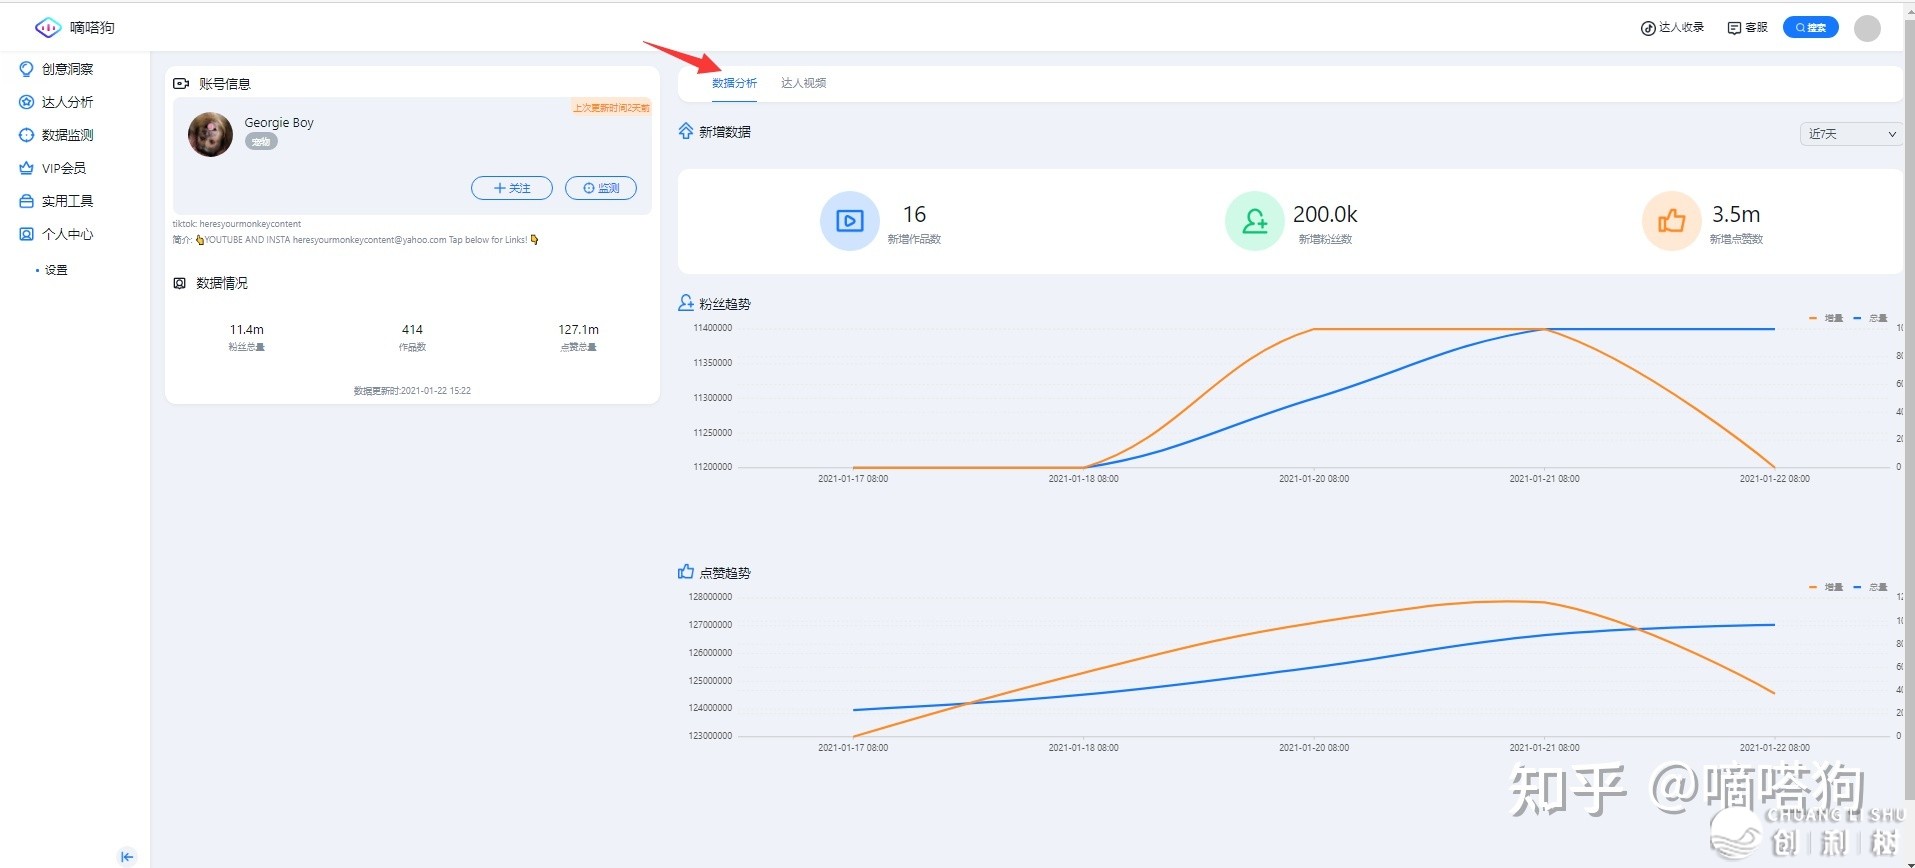1915x868 pixels.
Task: Go to 数据监测 in the sidebar
Action: click(66, 135)
